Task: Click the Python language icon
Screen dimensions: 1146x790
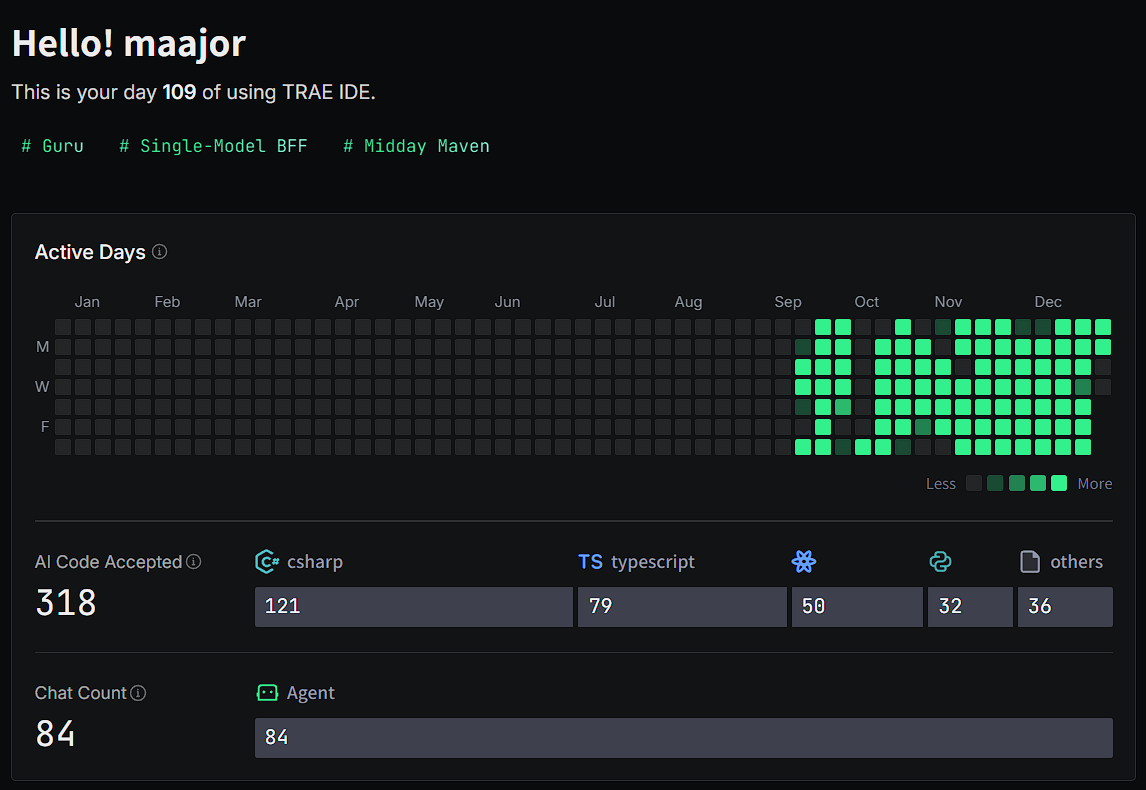Action: click(x=940, y=562)
